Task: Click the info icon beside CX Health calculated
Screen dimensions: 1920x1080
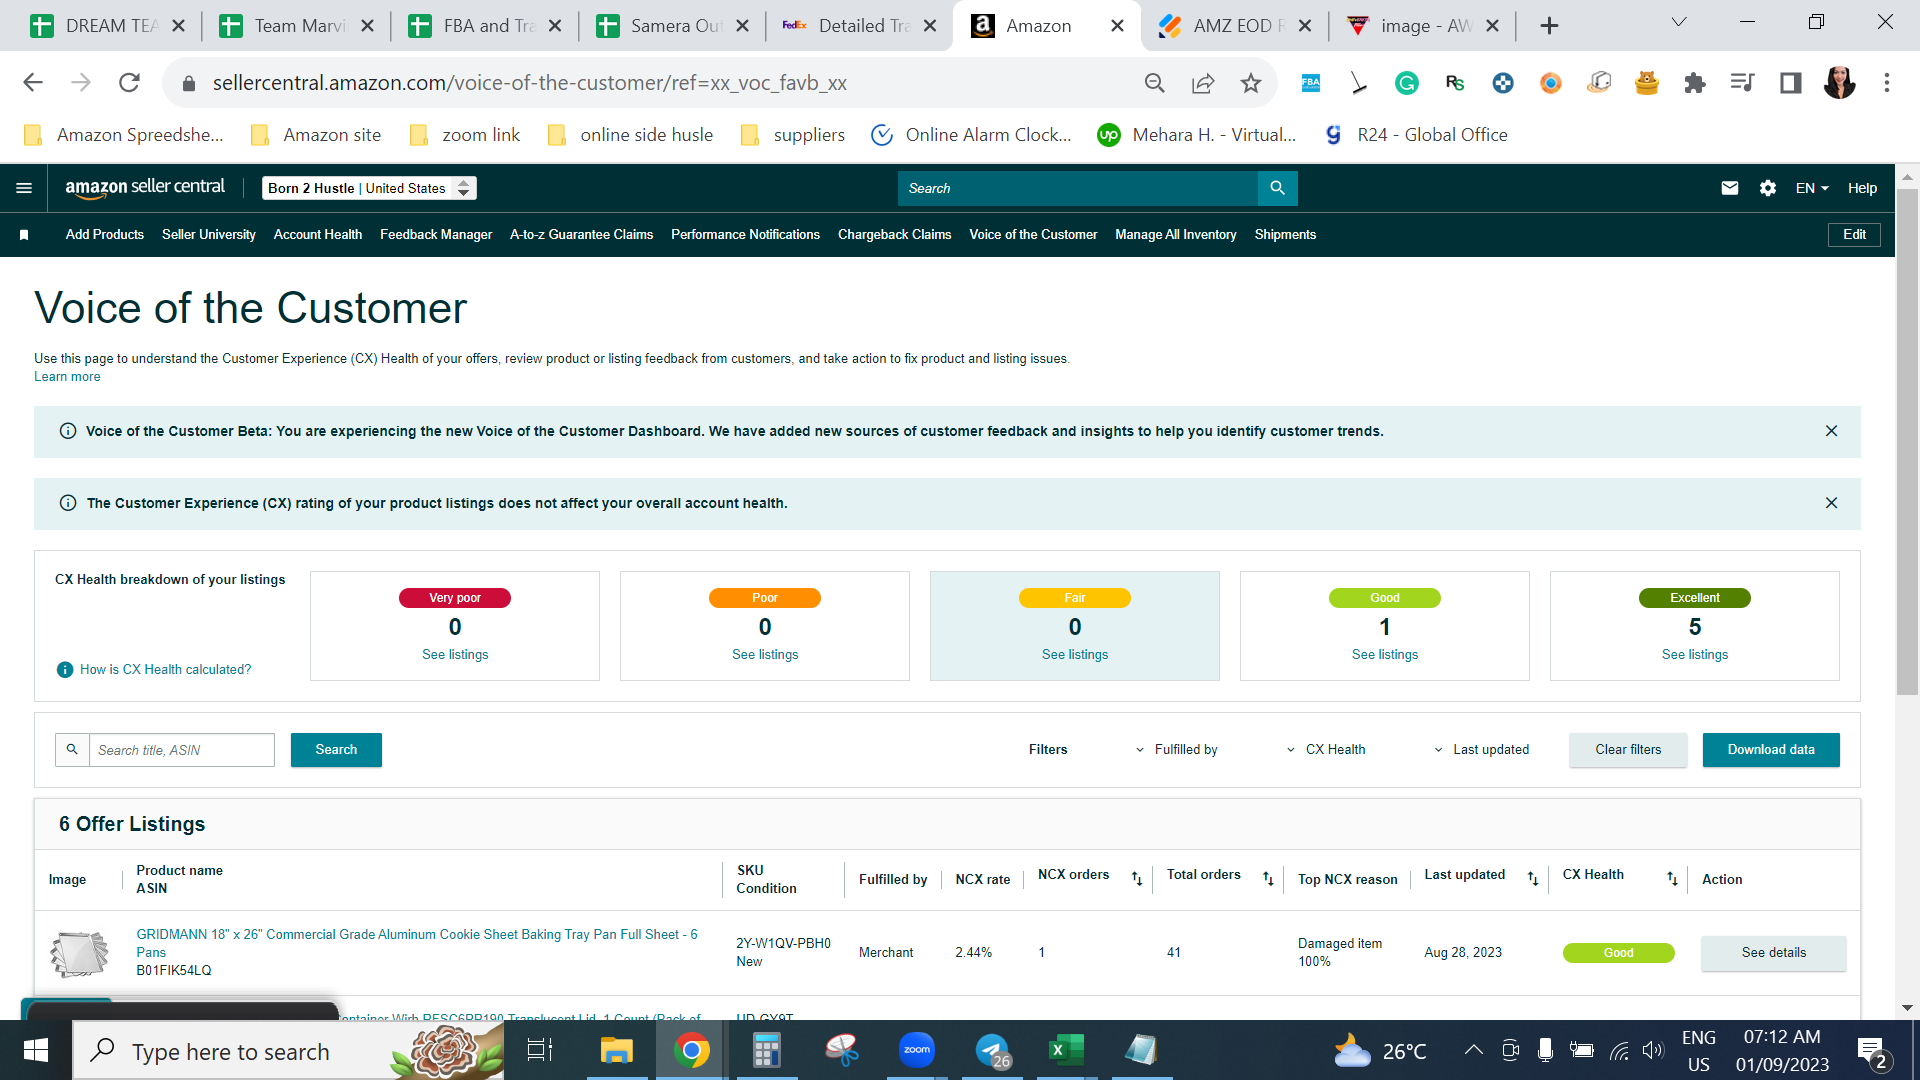Action: 65,670
